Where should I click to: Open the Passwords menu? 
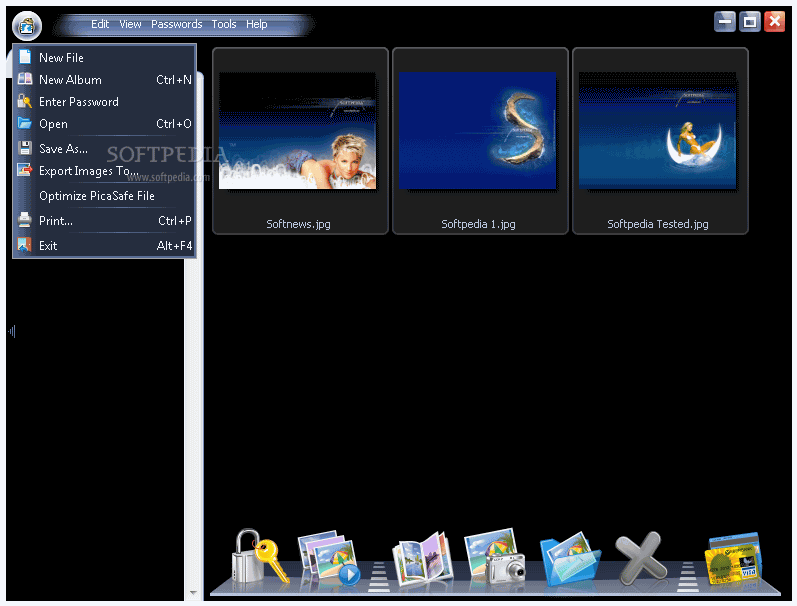click(x=176, y=24)
